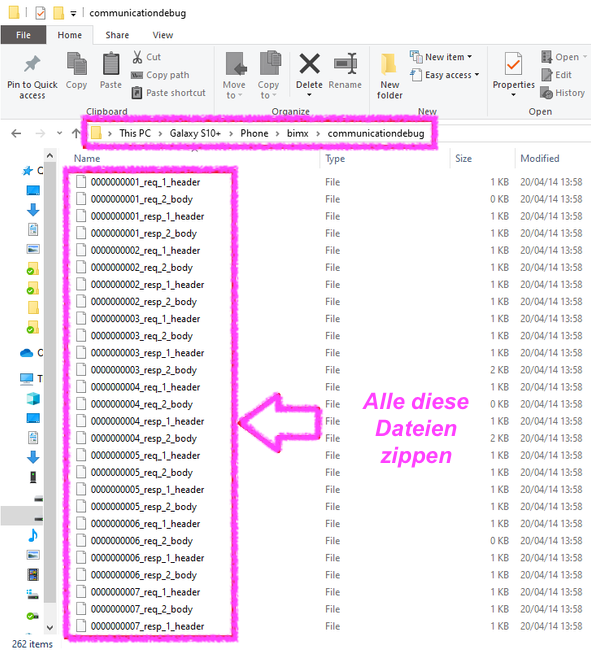The width and height of the screenshot is (591, 654).
Task: Click navigation pane scrollbar down arrow
Action: [x=50, y=627]
